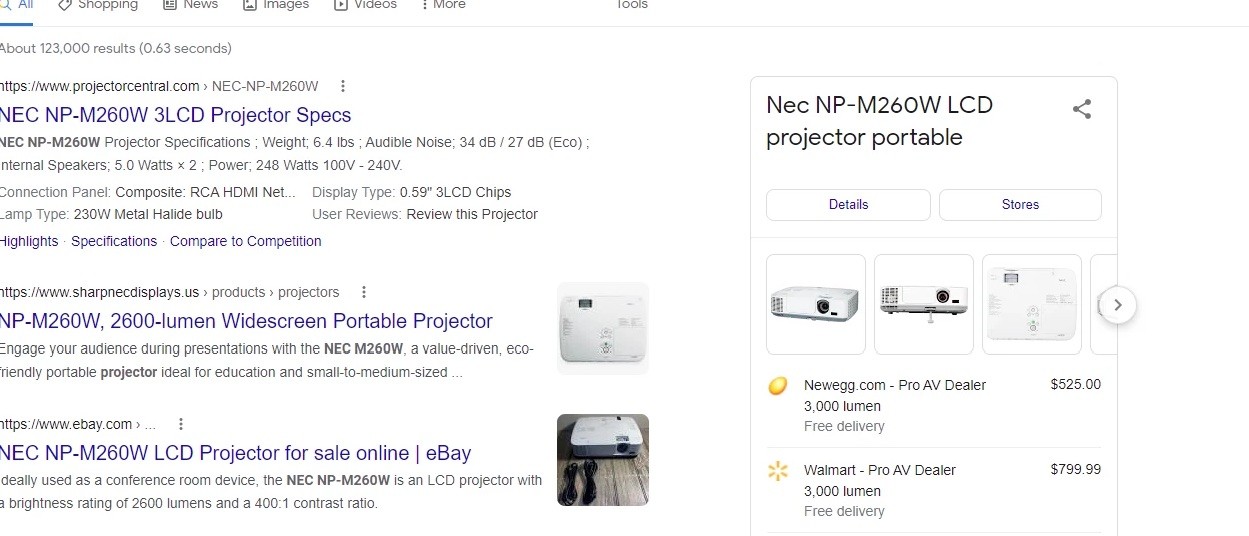Switch to the Shopping tab
Viewport: 1249px width, 536px height.
point(97,5)
